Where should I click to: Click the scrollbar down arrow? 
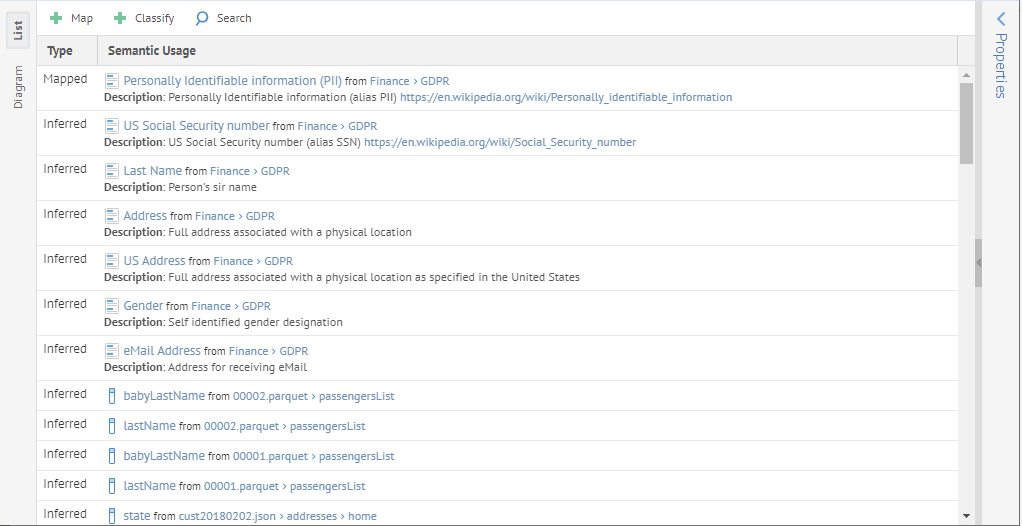[966, 516]
